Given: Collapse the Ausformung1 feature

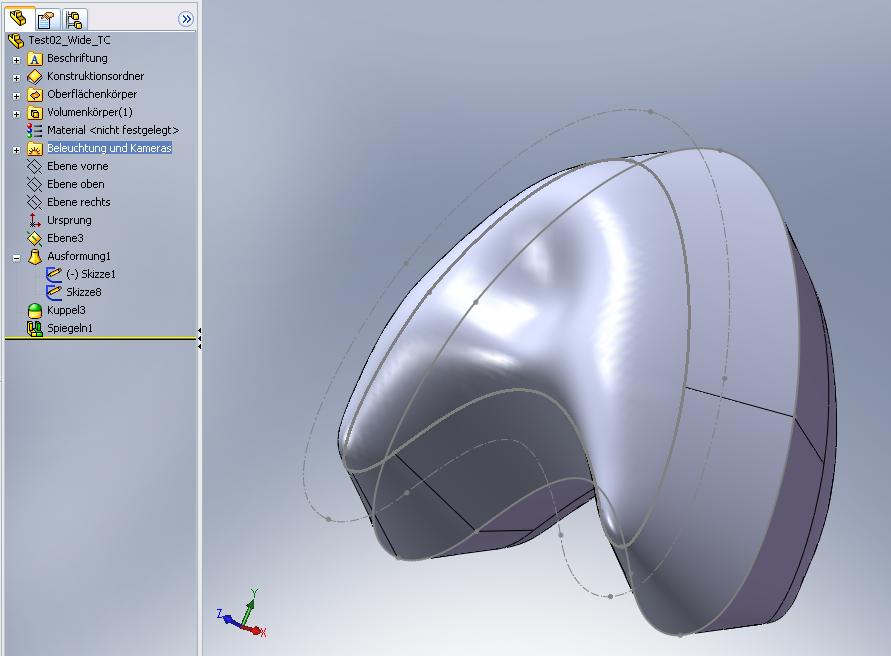Looking at the screenshot, I should [x=16, y=258].
